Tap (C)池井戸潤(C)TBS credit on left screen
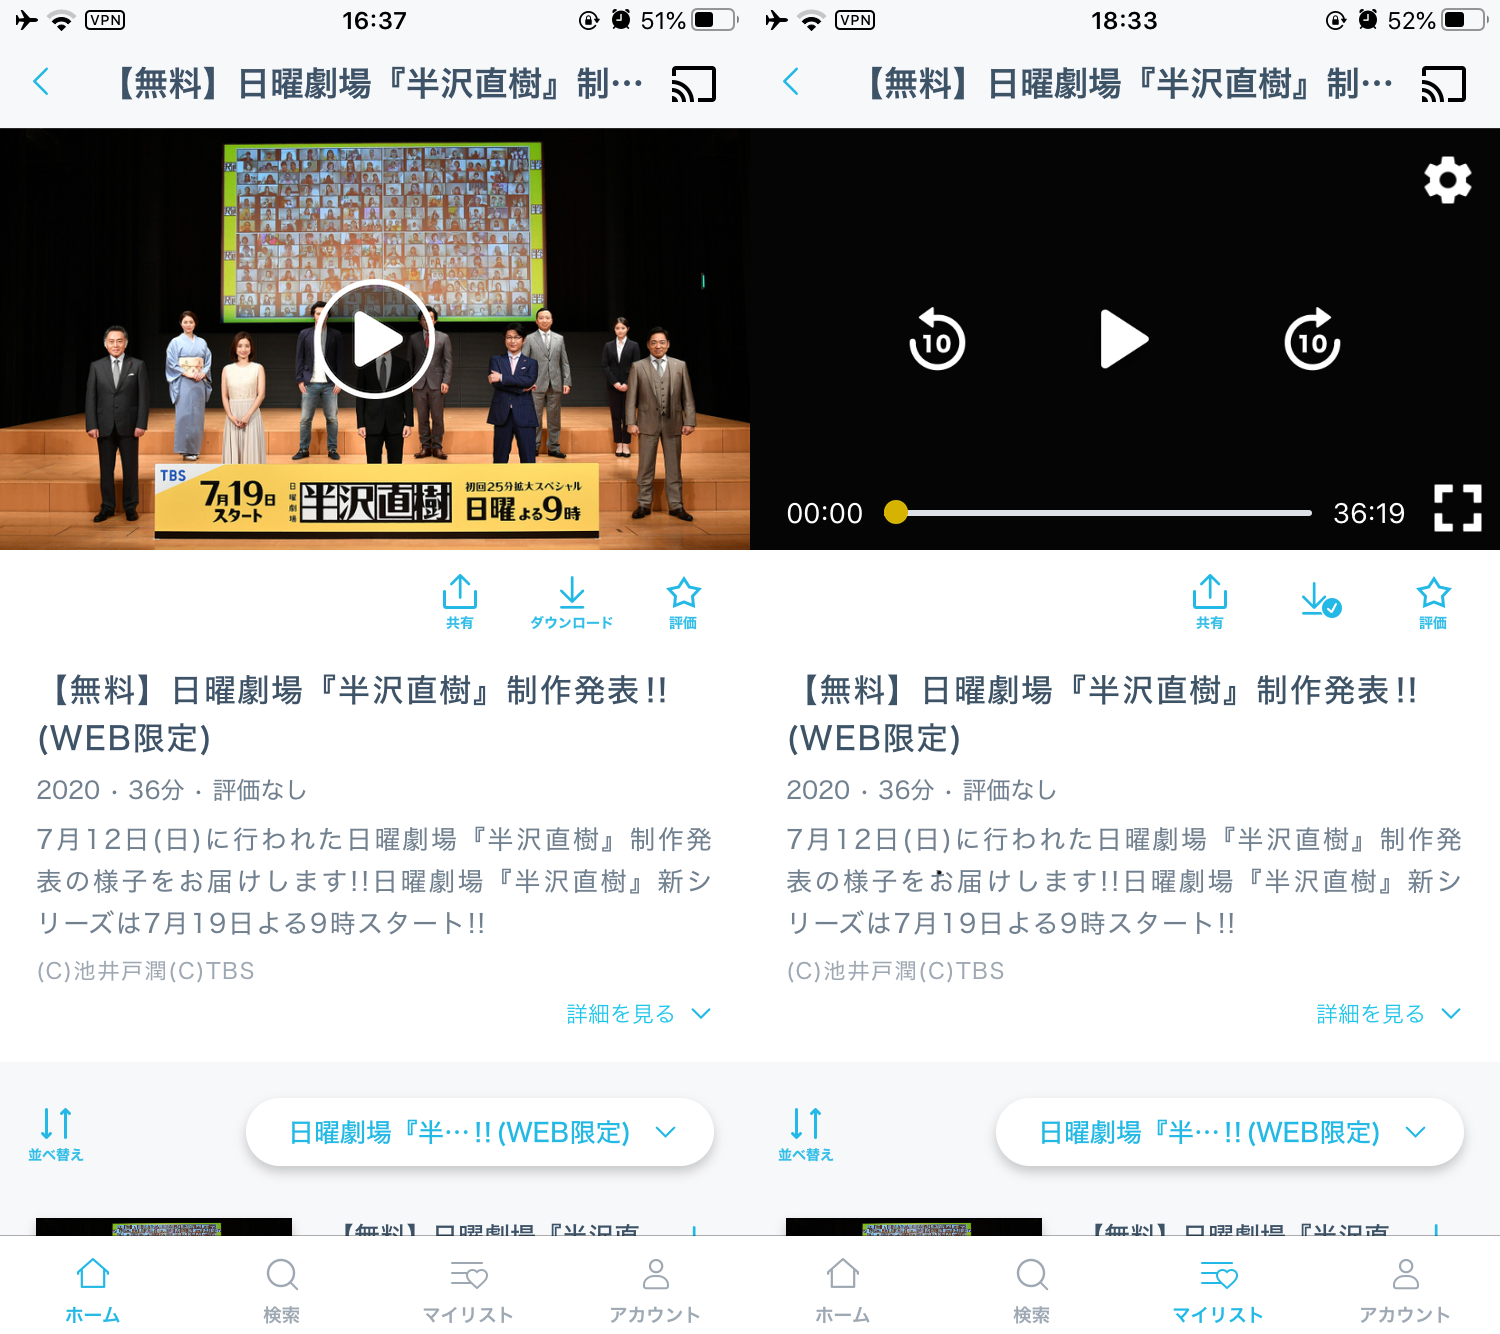The height and width of the screenshot is (1334, 1500). coord(146,971)
